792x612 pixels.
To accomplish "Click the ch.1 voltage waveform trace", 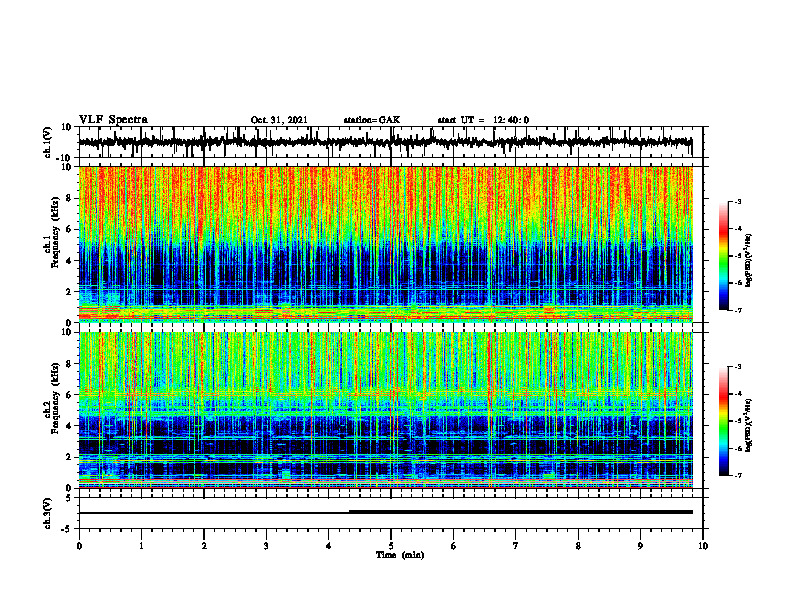I will tap(385, 142).
